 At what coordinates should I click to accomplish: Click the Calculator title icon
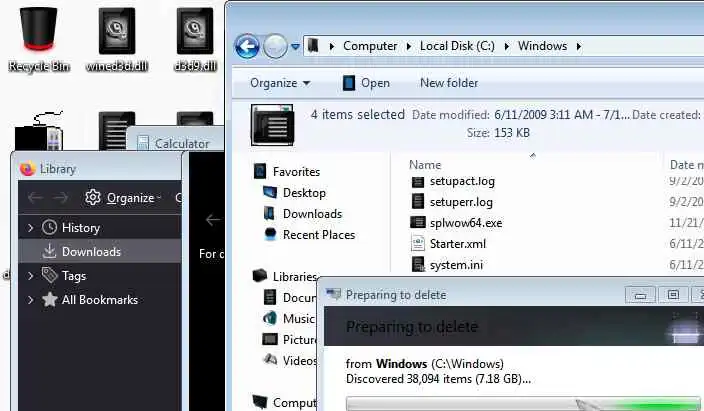[x=143, y=143]
